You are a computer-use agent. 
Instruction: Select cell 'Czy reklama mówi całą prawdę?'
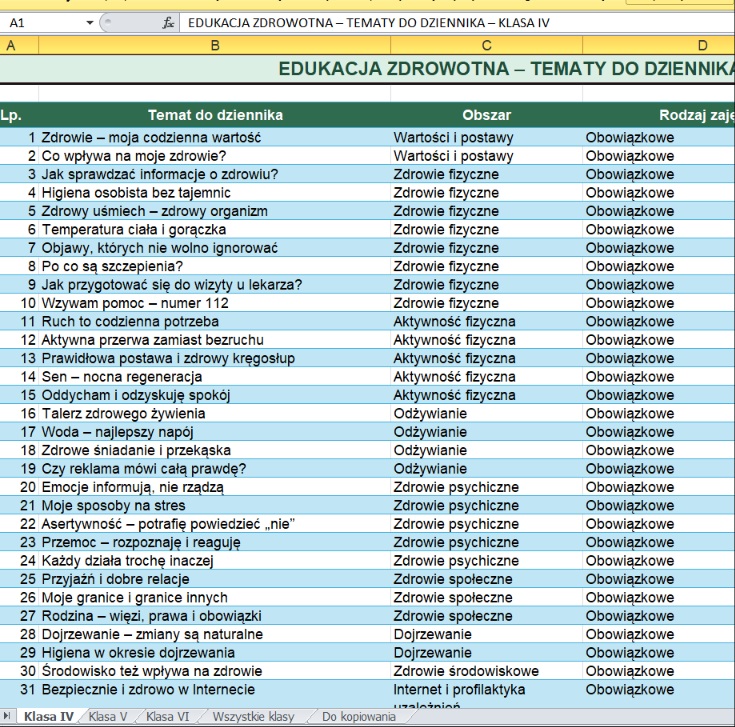tap(215, 469)
